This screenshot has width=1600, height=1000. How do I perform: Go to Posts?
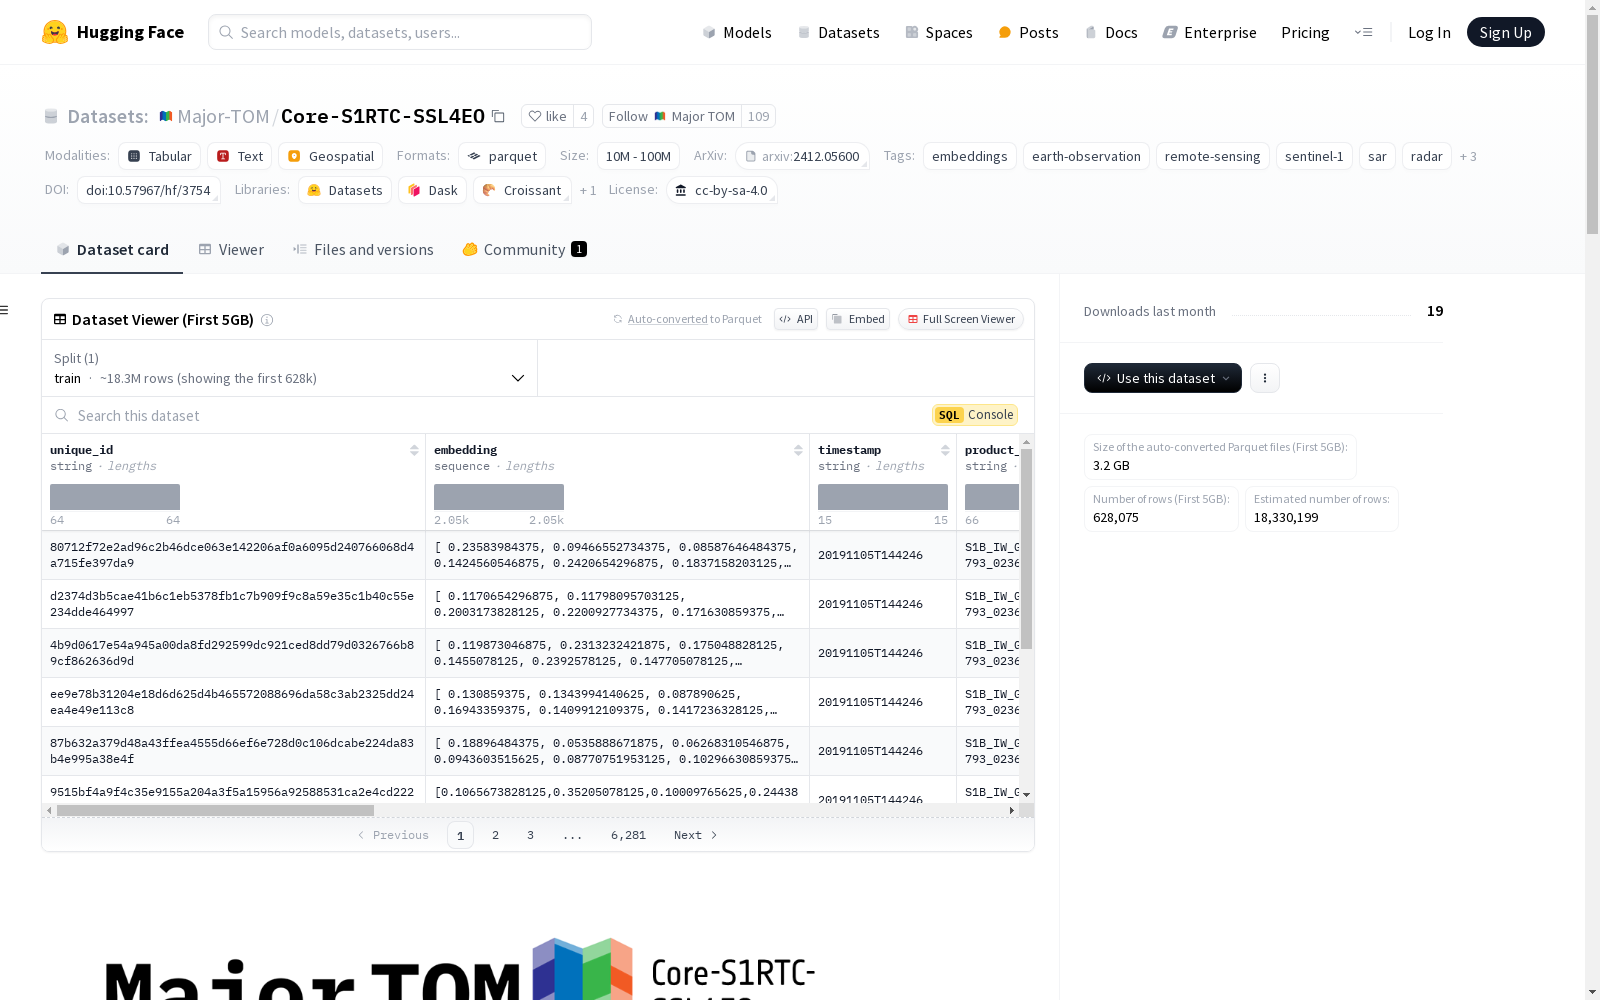pos(1028,32)
